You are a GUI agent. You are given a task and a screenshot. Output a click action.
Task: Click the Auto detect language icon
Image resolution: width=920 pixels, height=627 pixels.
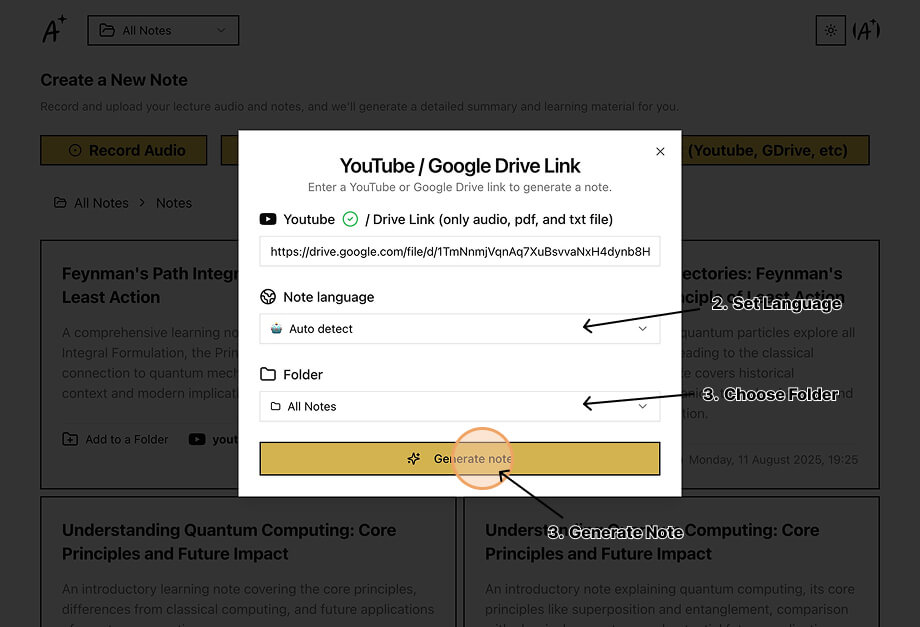point(276,328)
